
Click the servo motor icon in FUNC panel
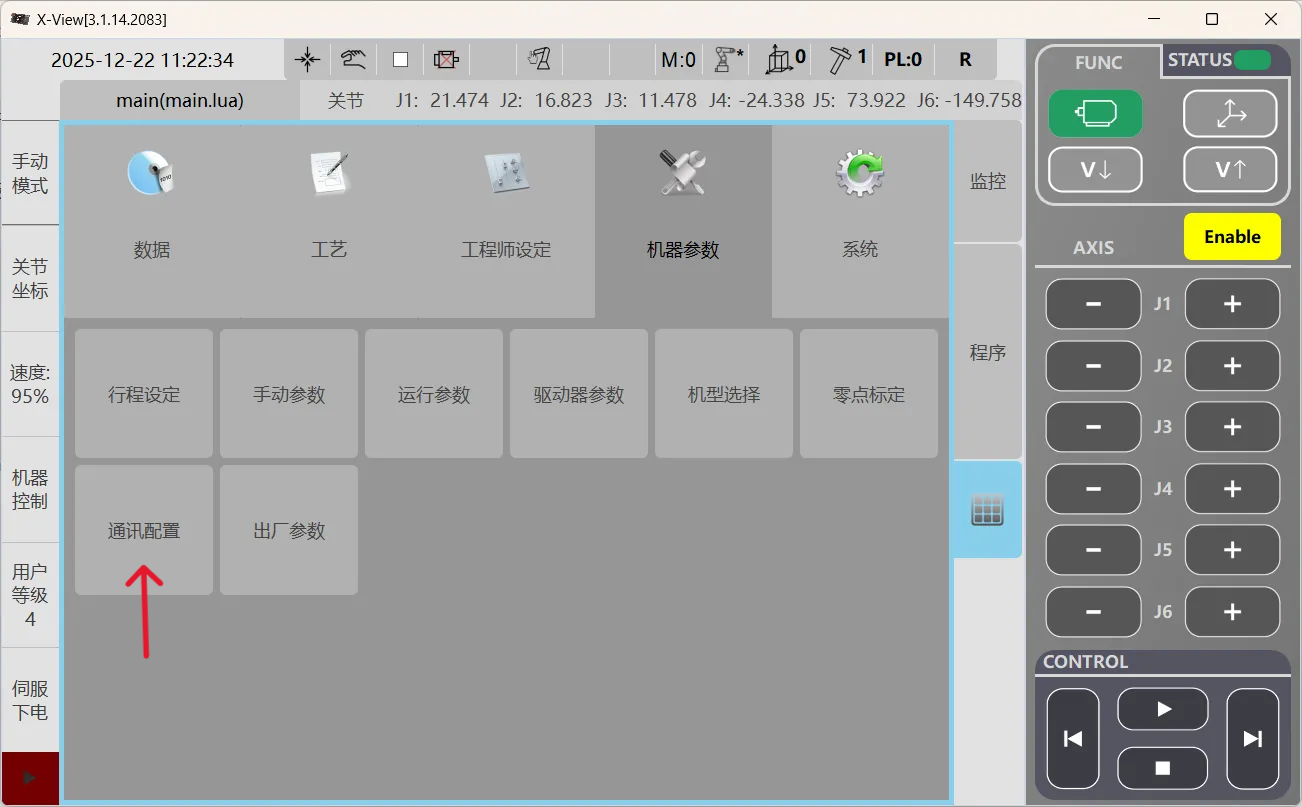[x=1095, y=114]
